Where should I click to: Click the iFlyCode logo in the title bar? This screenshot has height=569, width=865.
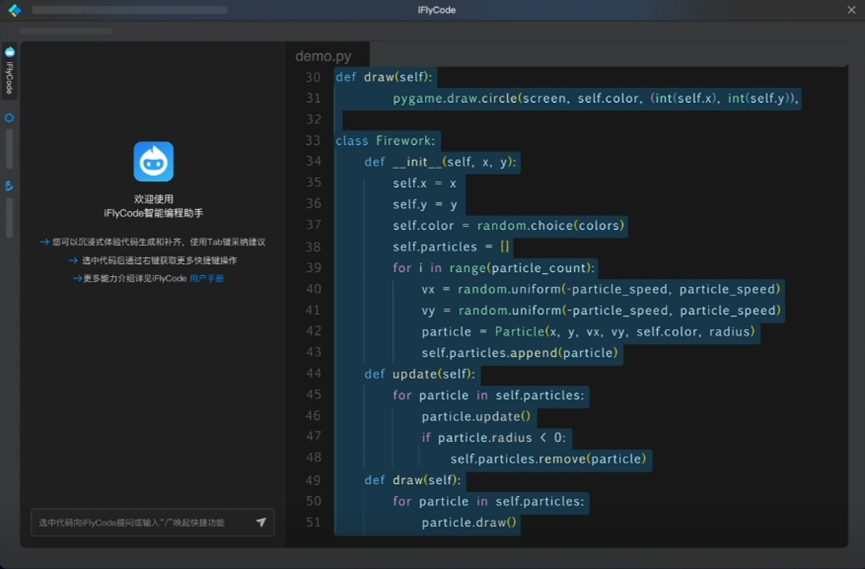point(14,10)
